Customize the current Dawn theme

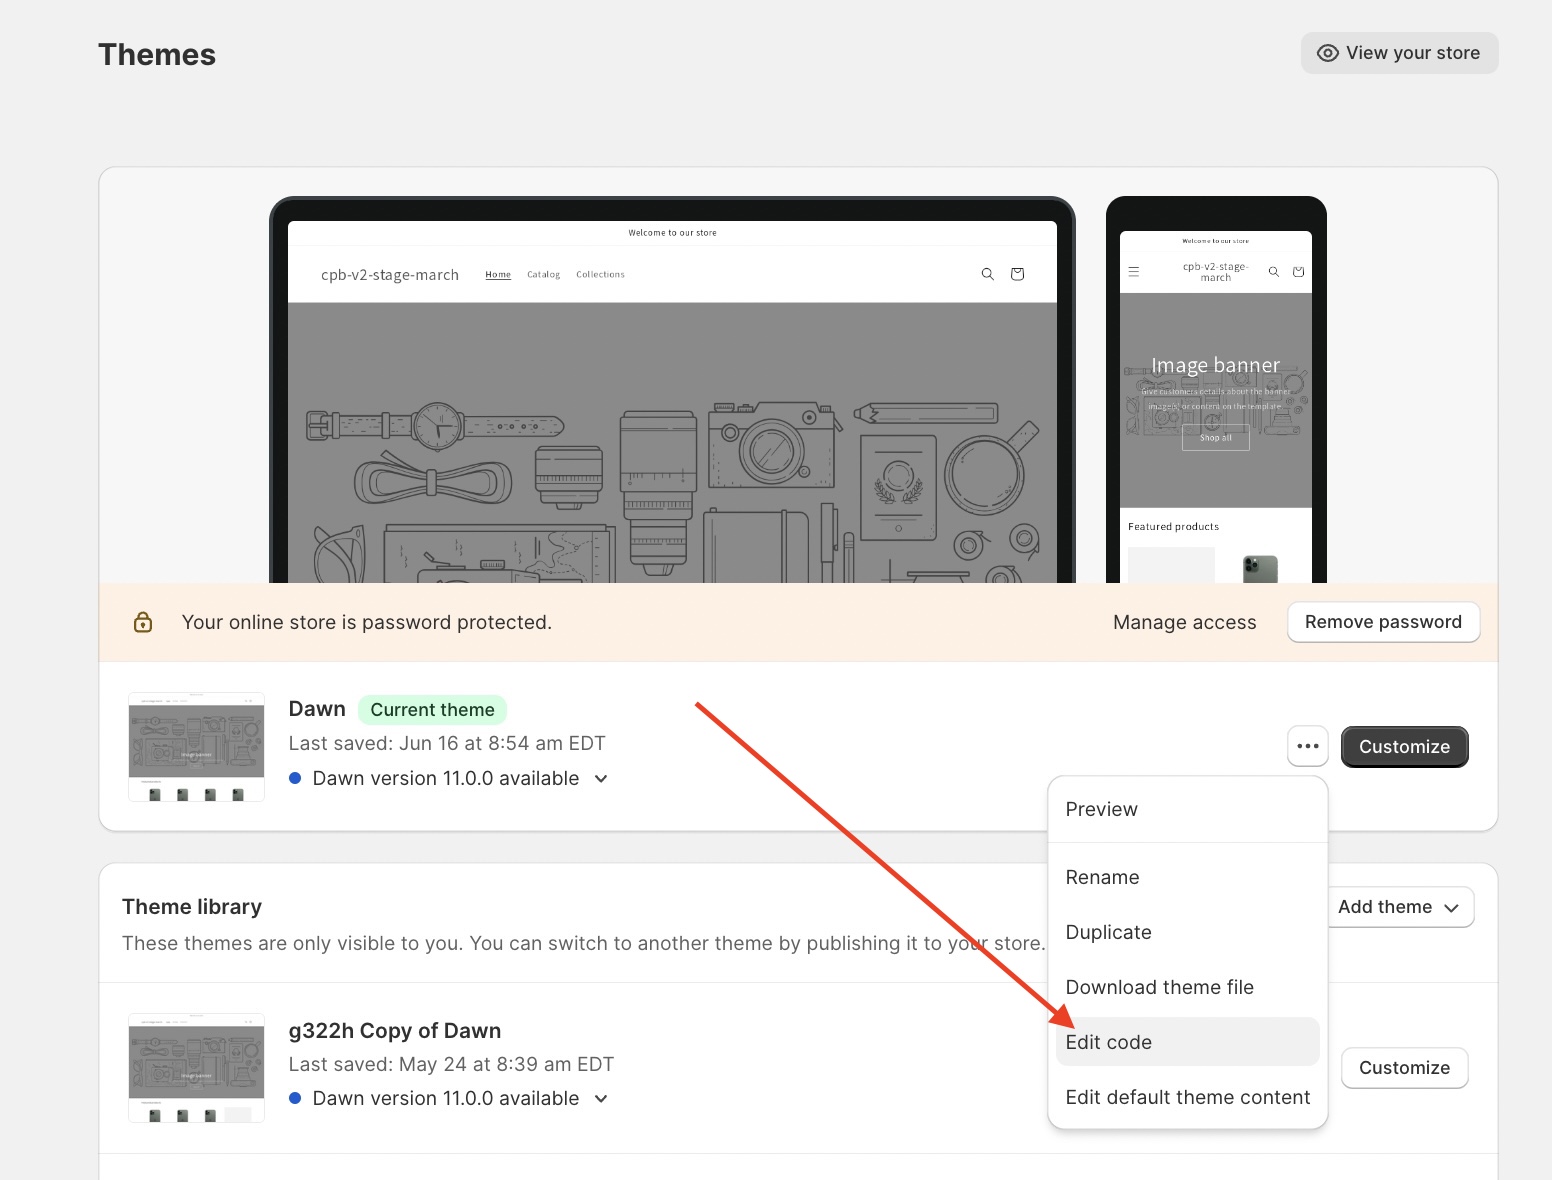tap(1404, 747)
